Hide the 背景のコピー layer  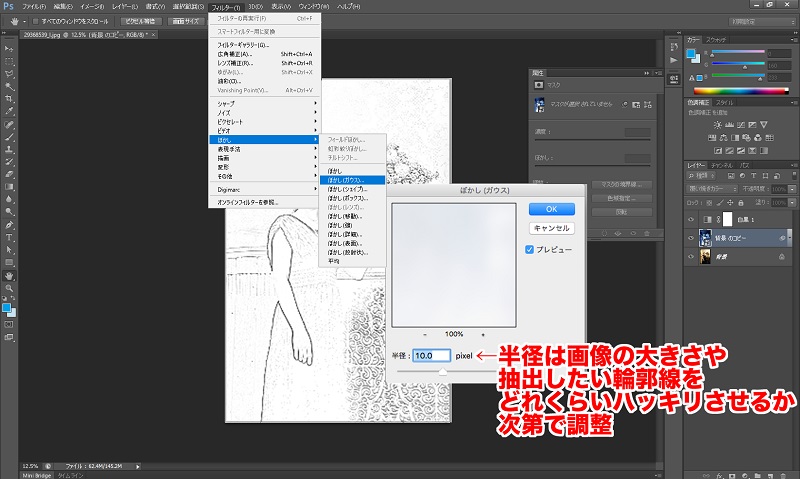click(x=691, y=238)
